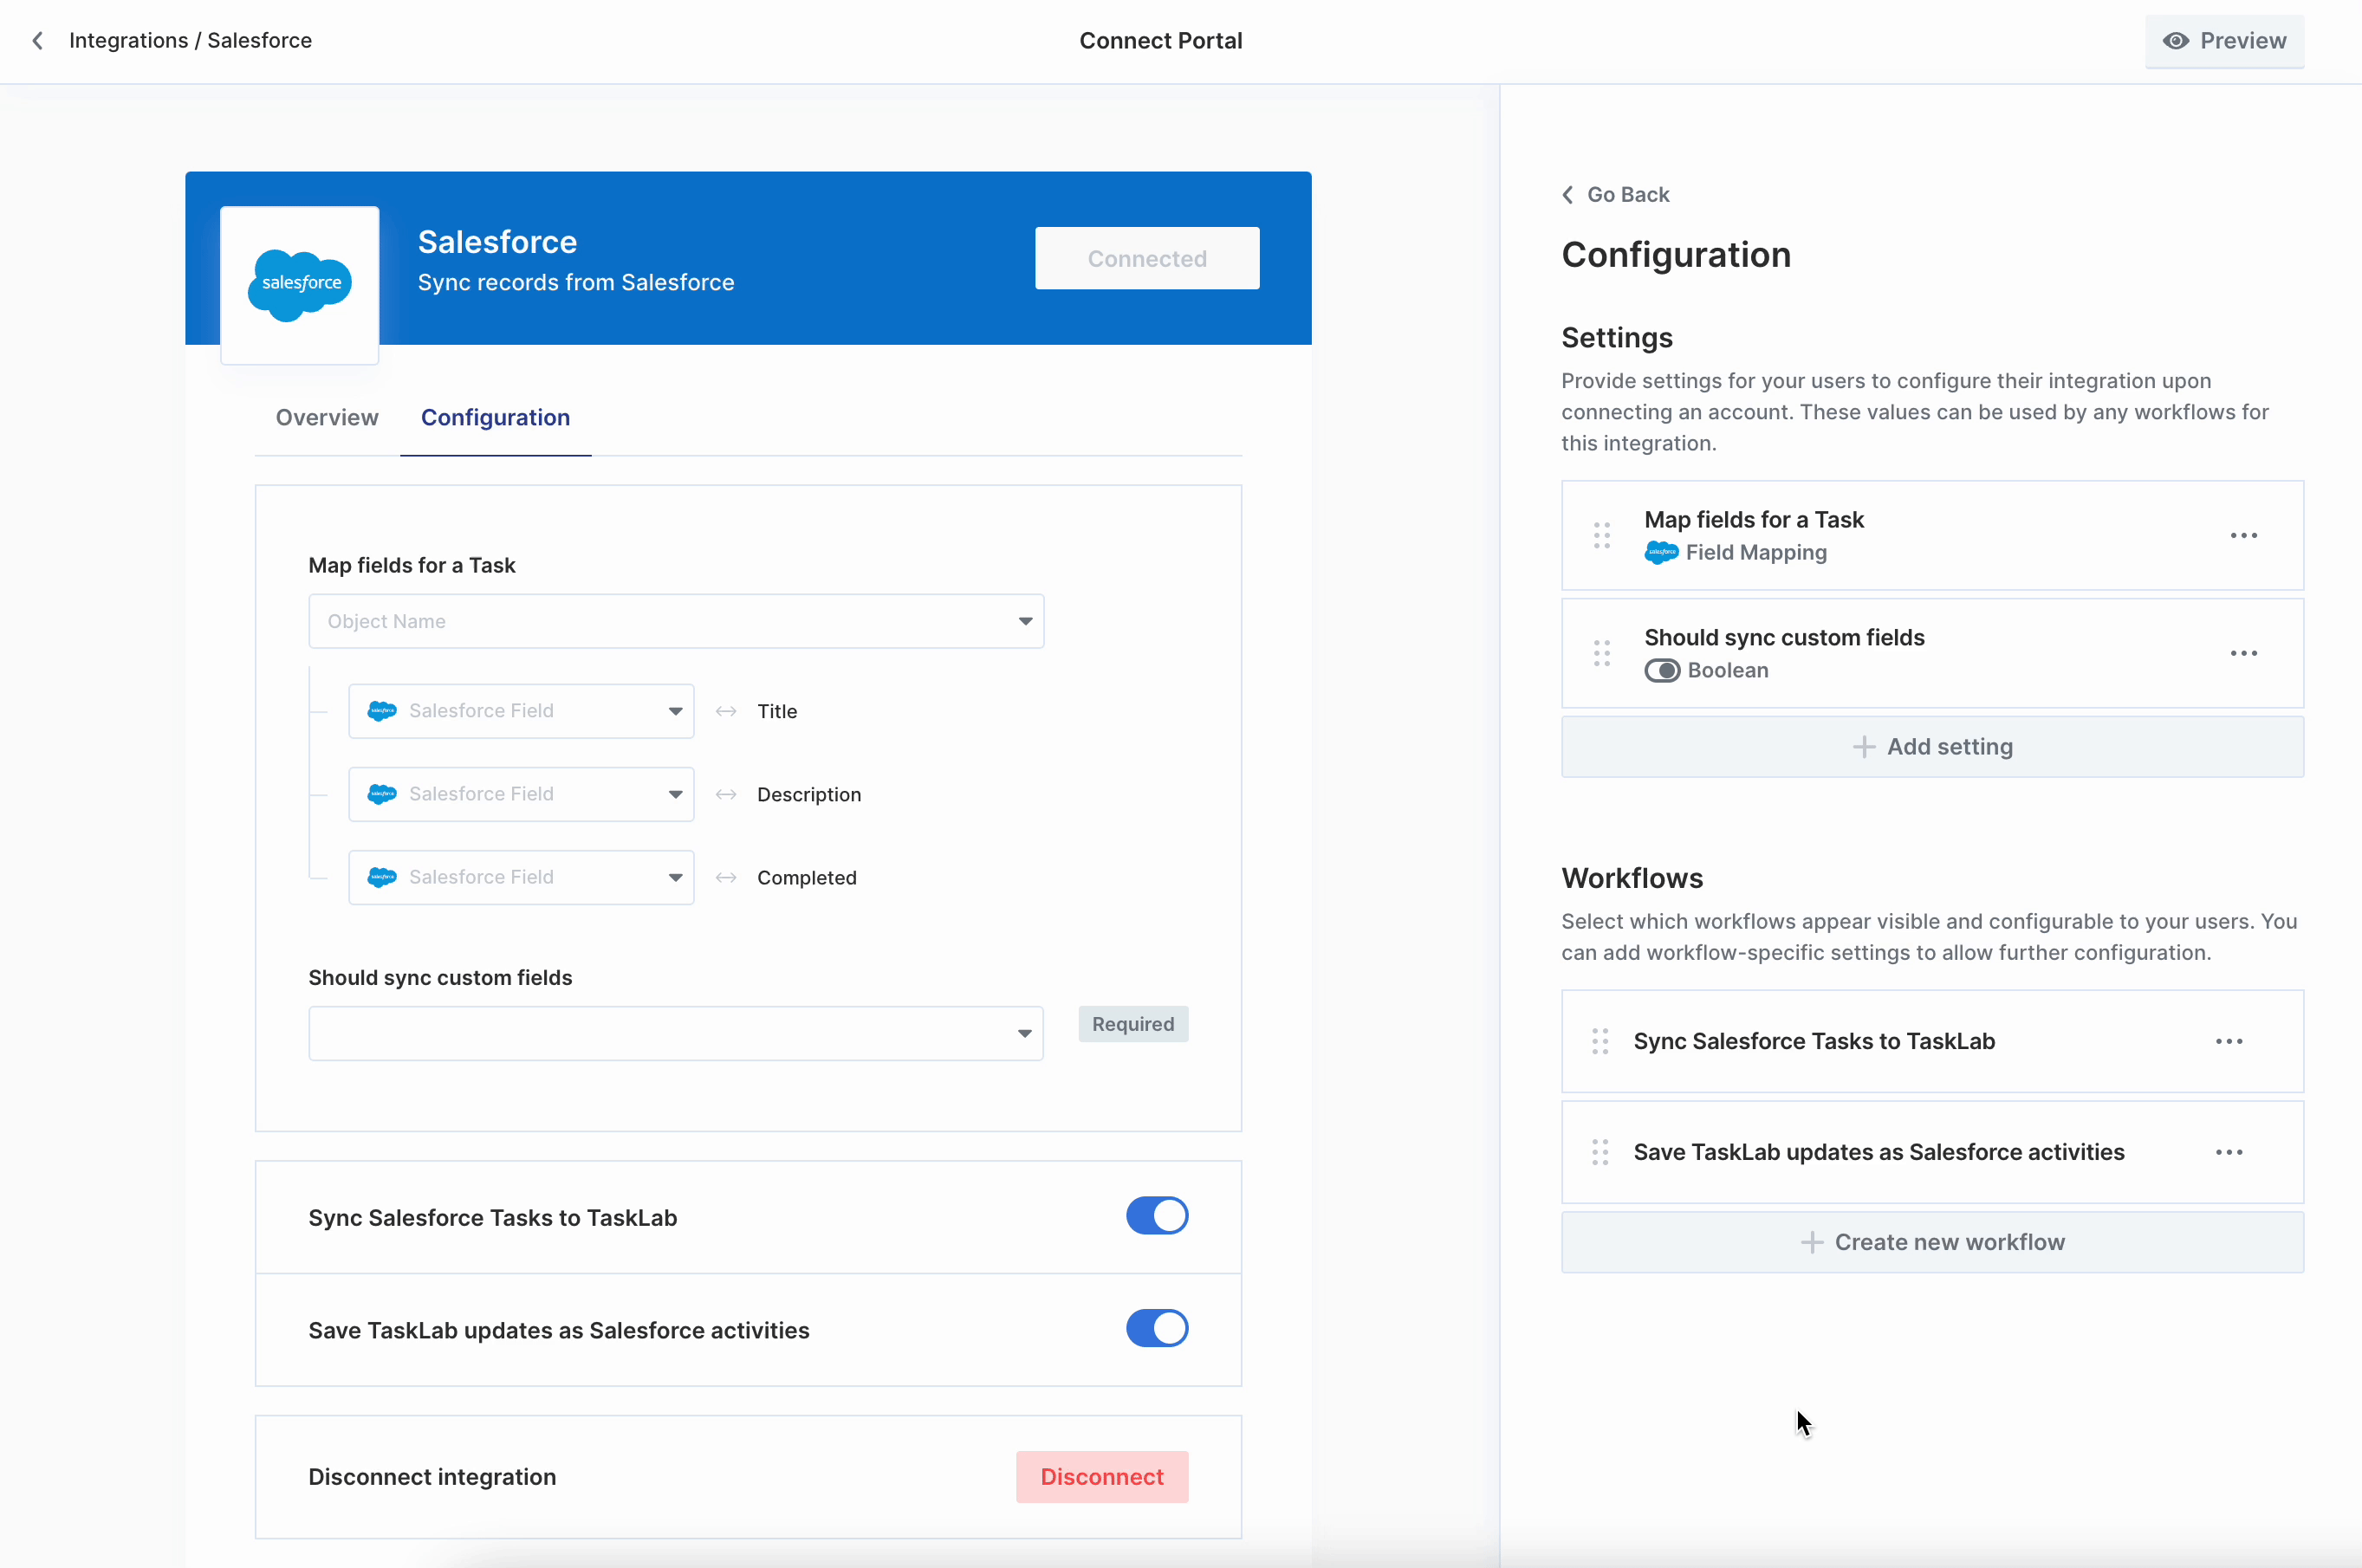This screenshot has height=1568, width=2362.
Task: Click Add setting button
Action: (x=1932, y=747)
